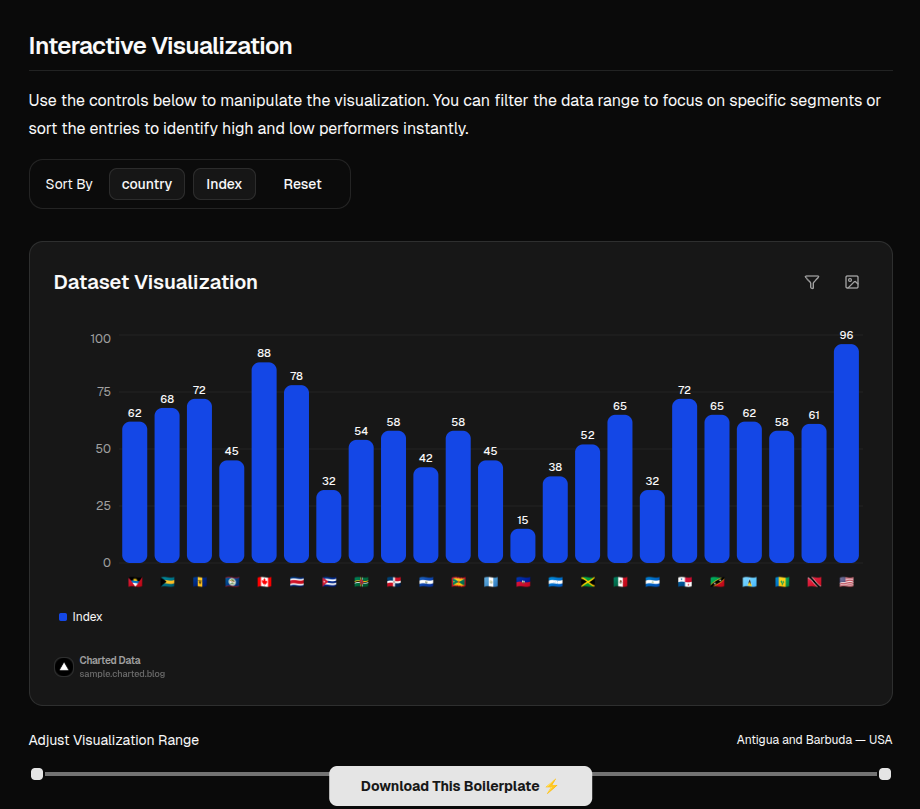Click the Charted Data logo icon
This screenshot has height=809, width=920.
coord(63,666)
